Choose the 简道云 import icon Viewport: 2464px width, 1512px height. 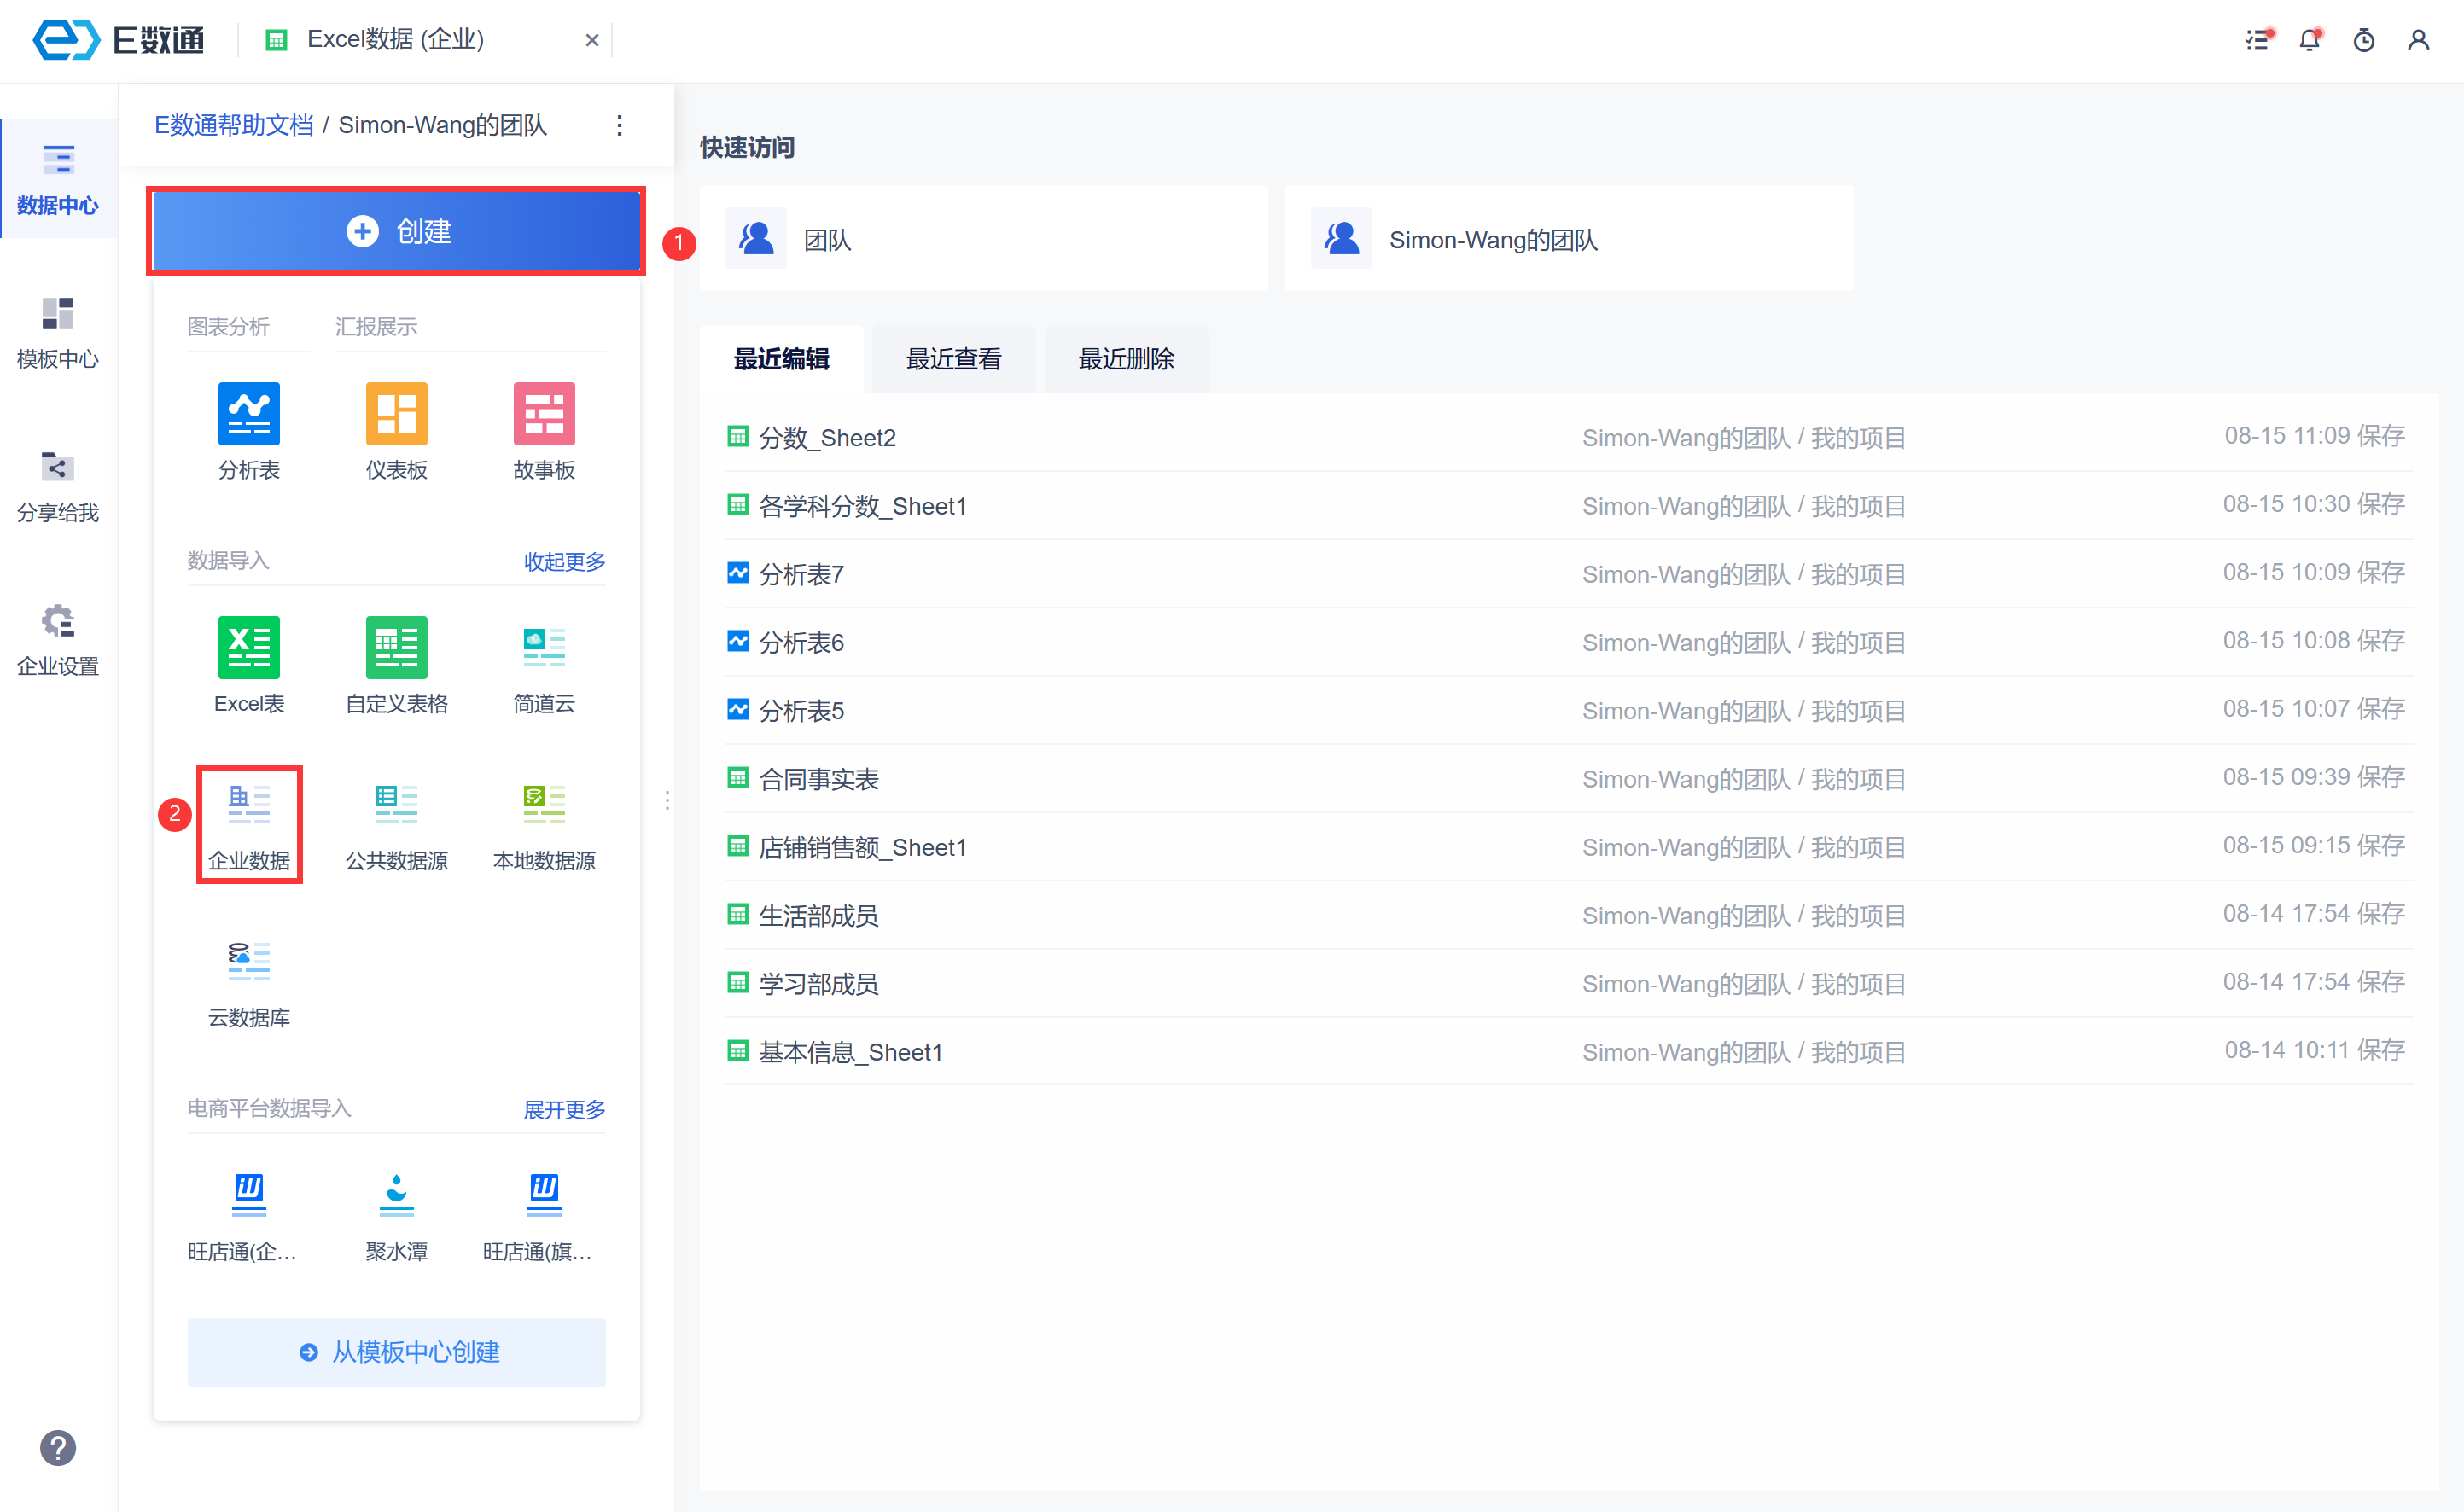(544, 648)
